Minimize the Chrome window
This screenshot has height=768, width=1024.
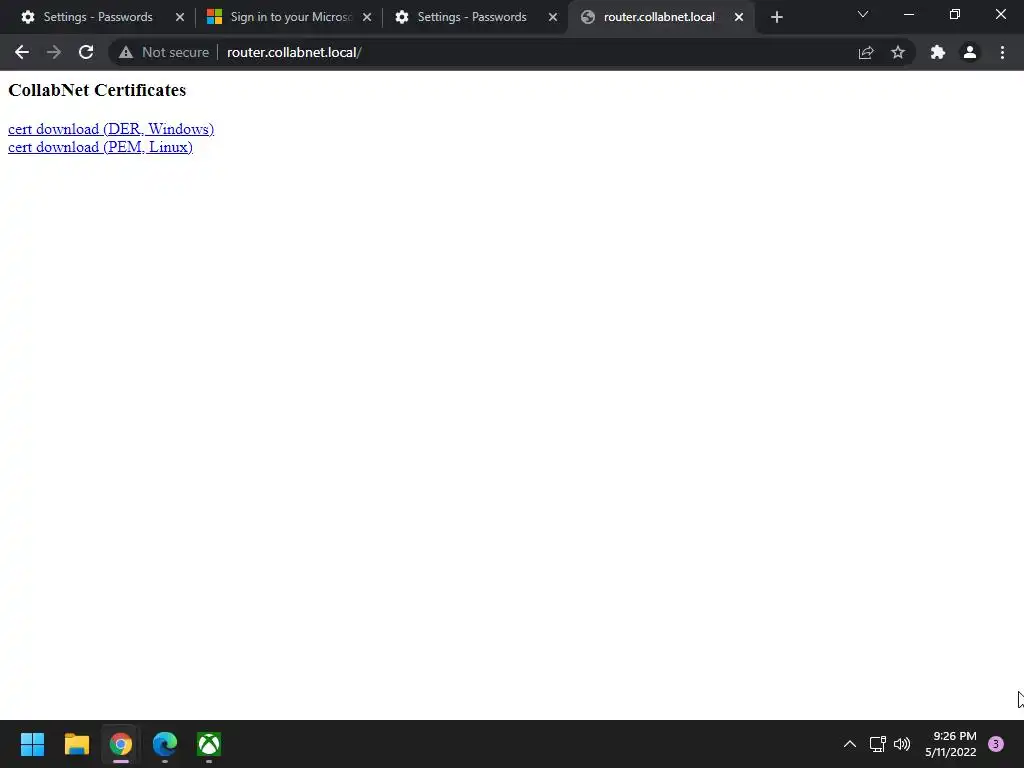[x=909, y=14]
